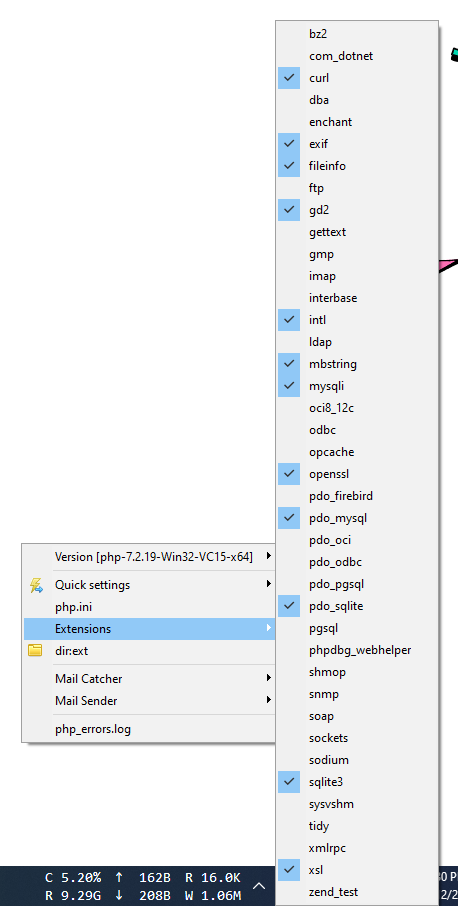This screenshot has height=906, width=458.
Task: Enable the soap extension
Action: [357, 716]
